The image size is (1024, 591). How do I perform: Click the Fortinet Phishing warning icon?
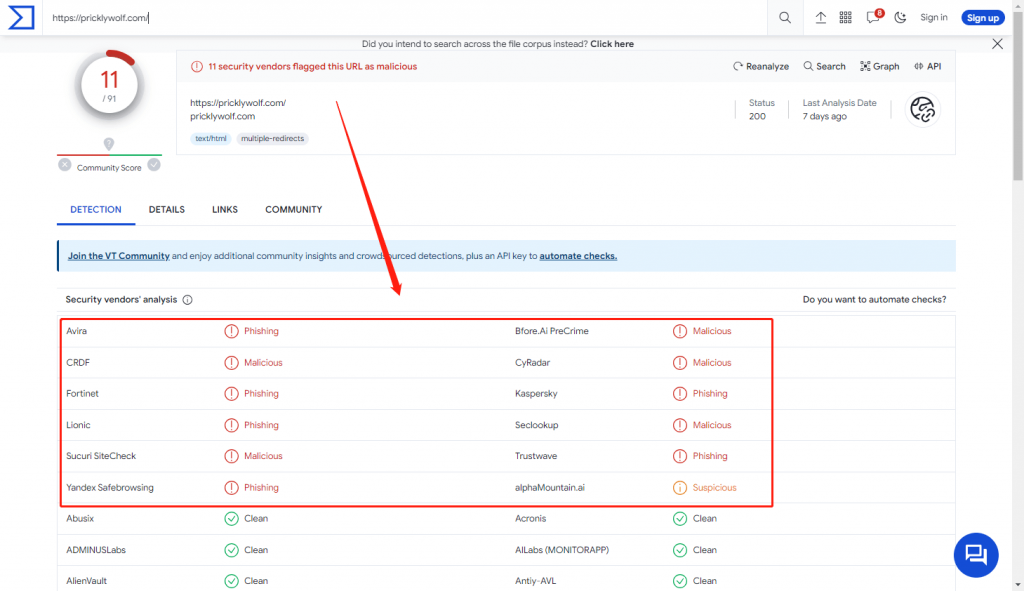pyautogui.click(x=231, y=394)
